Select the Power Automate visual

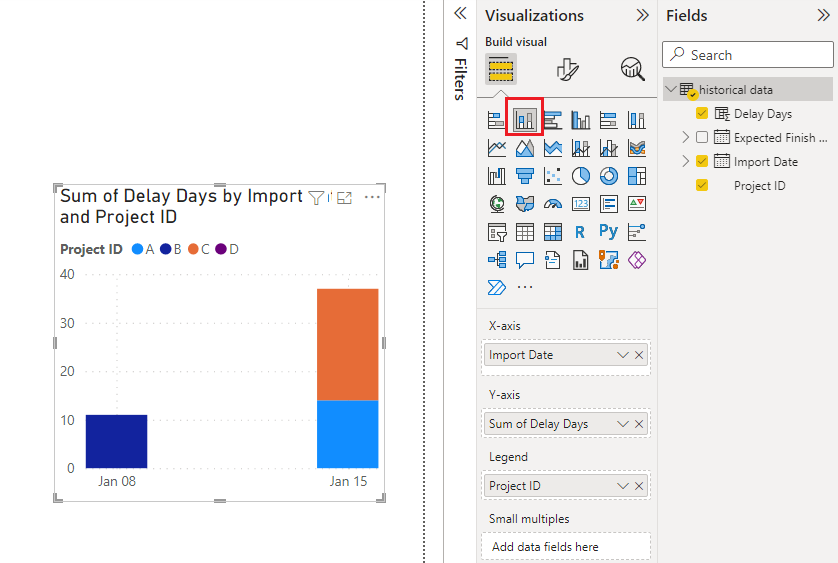coord(496,288)
